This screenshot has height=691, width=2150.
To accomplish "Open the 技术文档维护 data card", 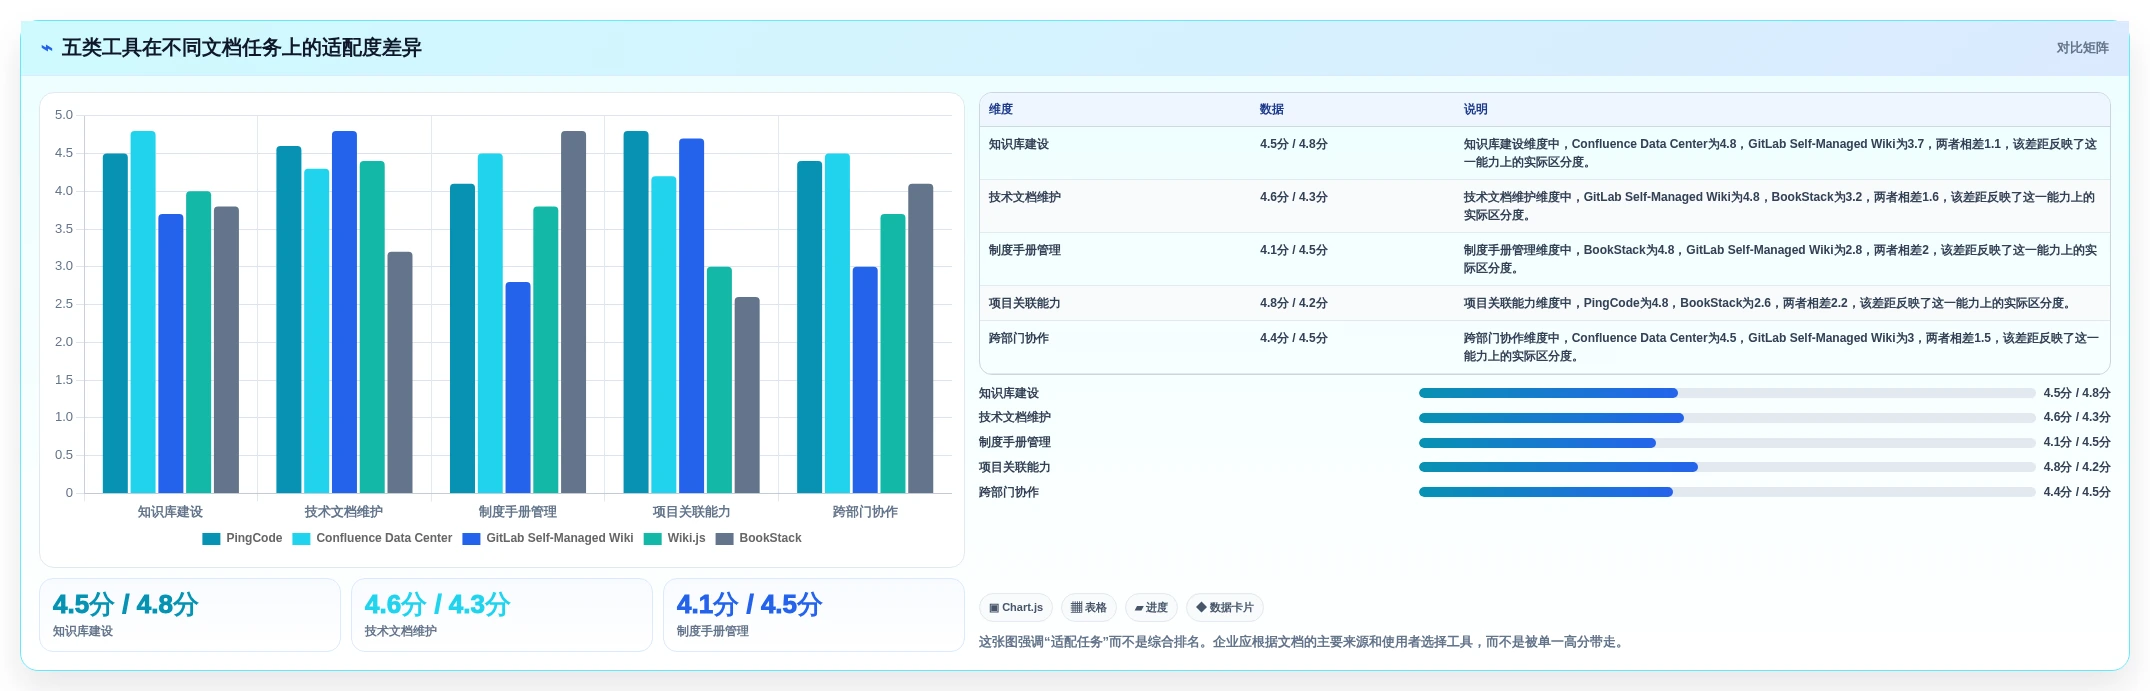I will (502, 615).
